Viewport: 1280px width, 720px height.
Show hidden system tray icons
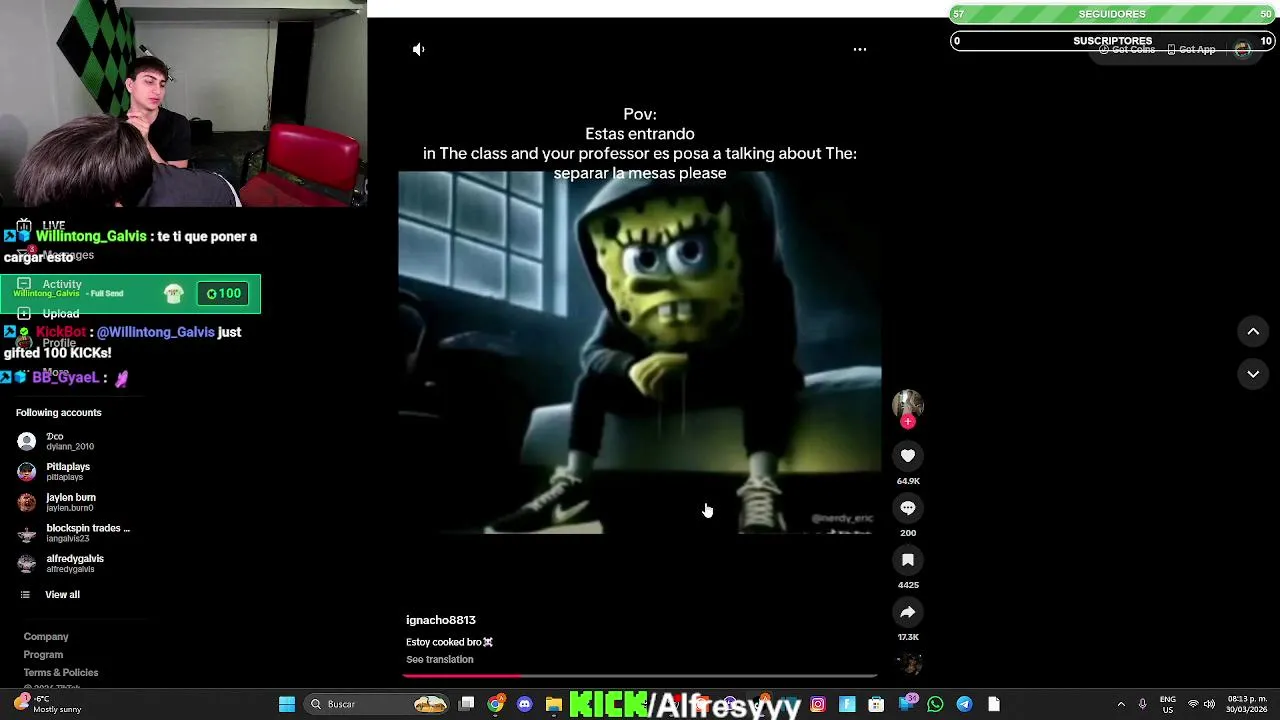tap(1121, 704)
